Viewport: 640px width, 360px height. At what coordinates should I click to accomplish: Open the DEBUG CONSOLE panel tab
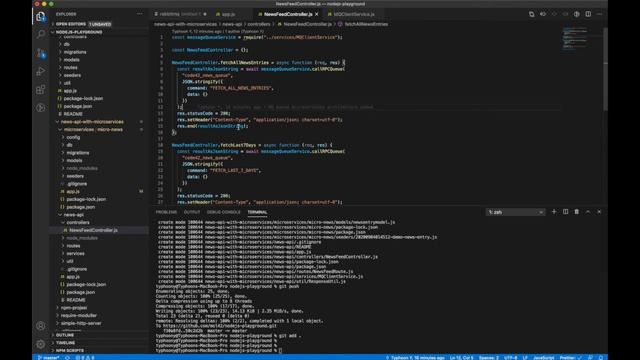pyautogui.click(x=224, y=212)
